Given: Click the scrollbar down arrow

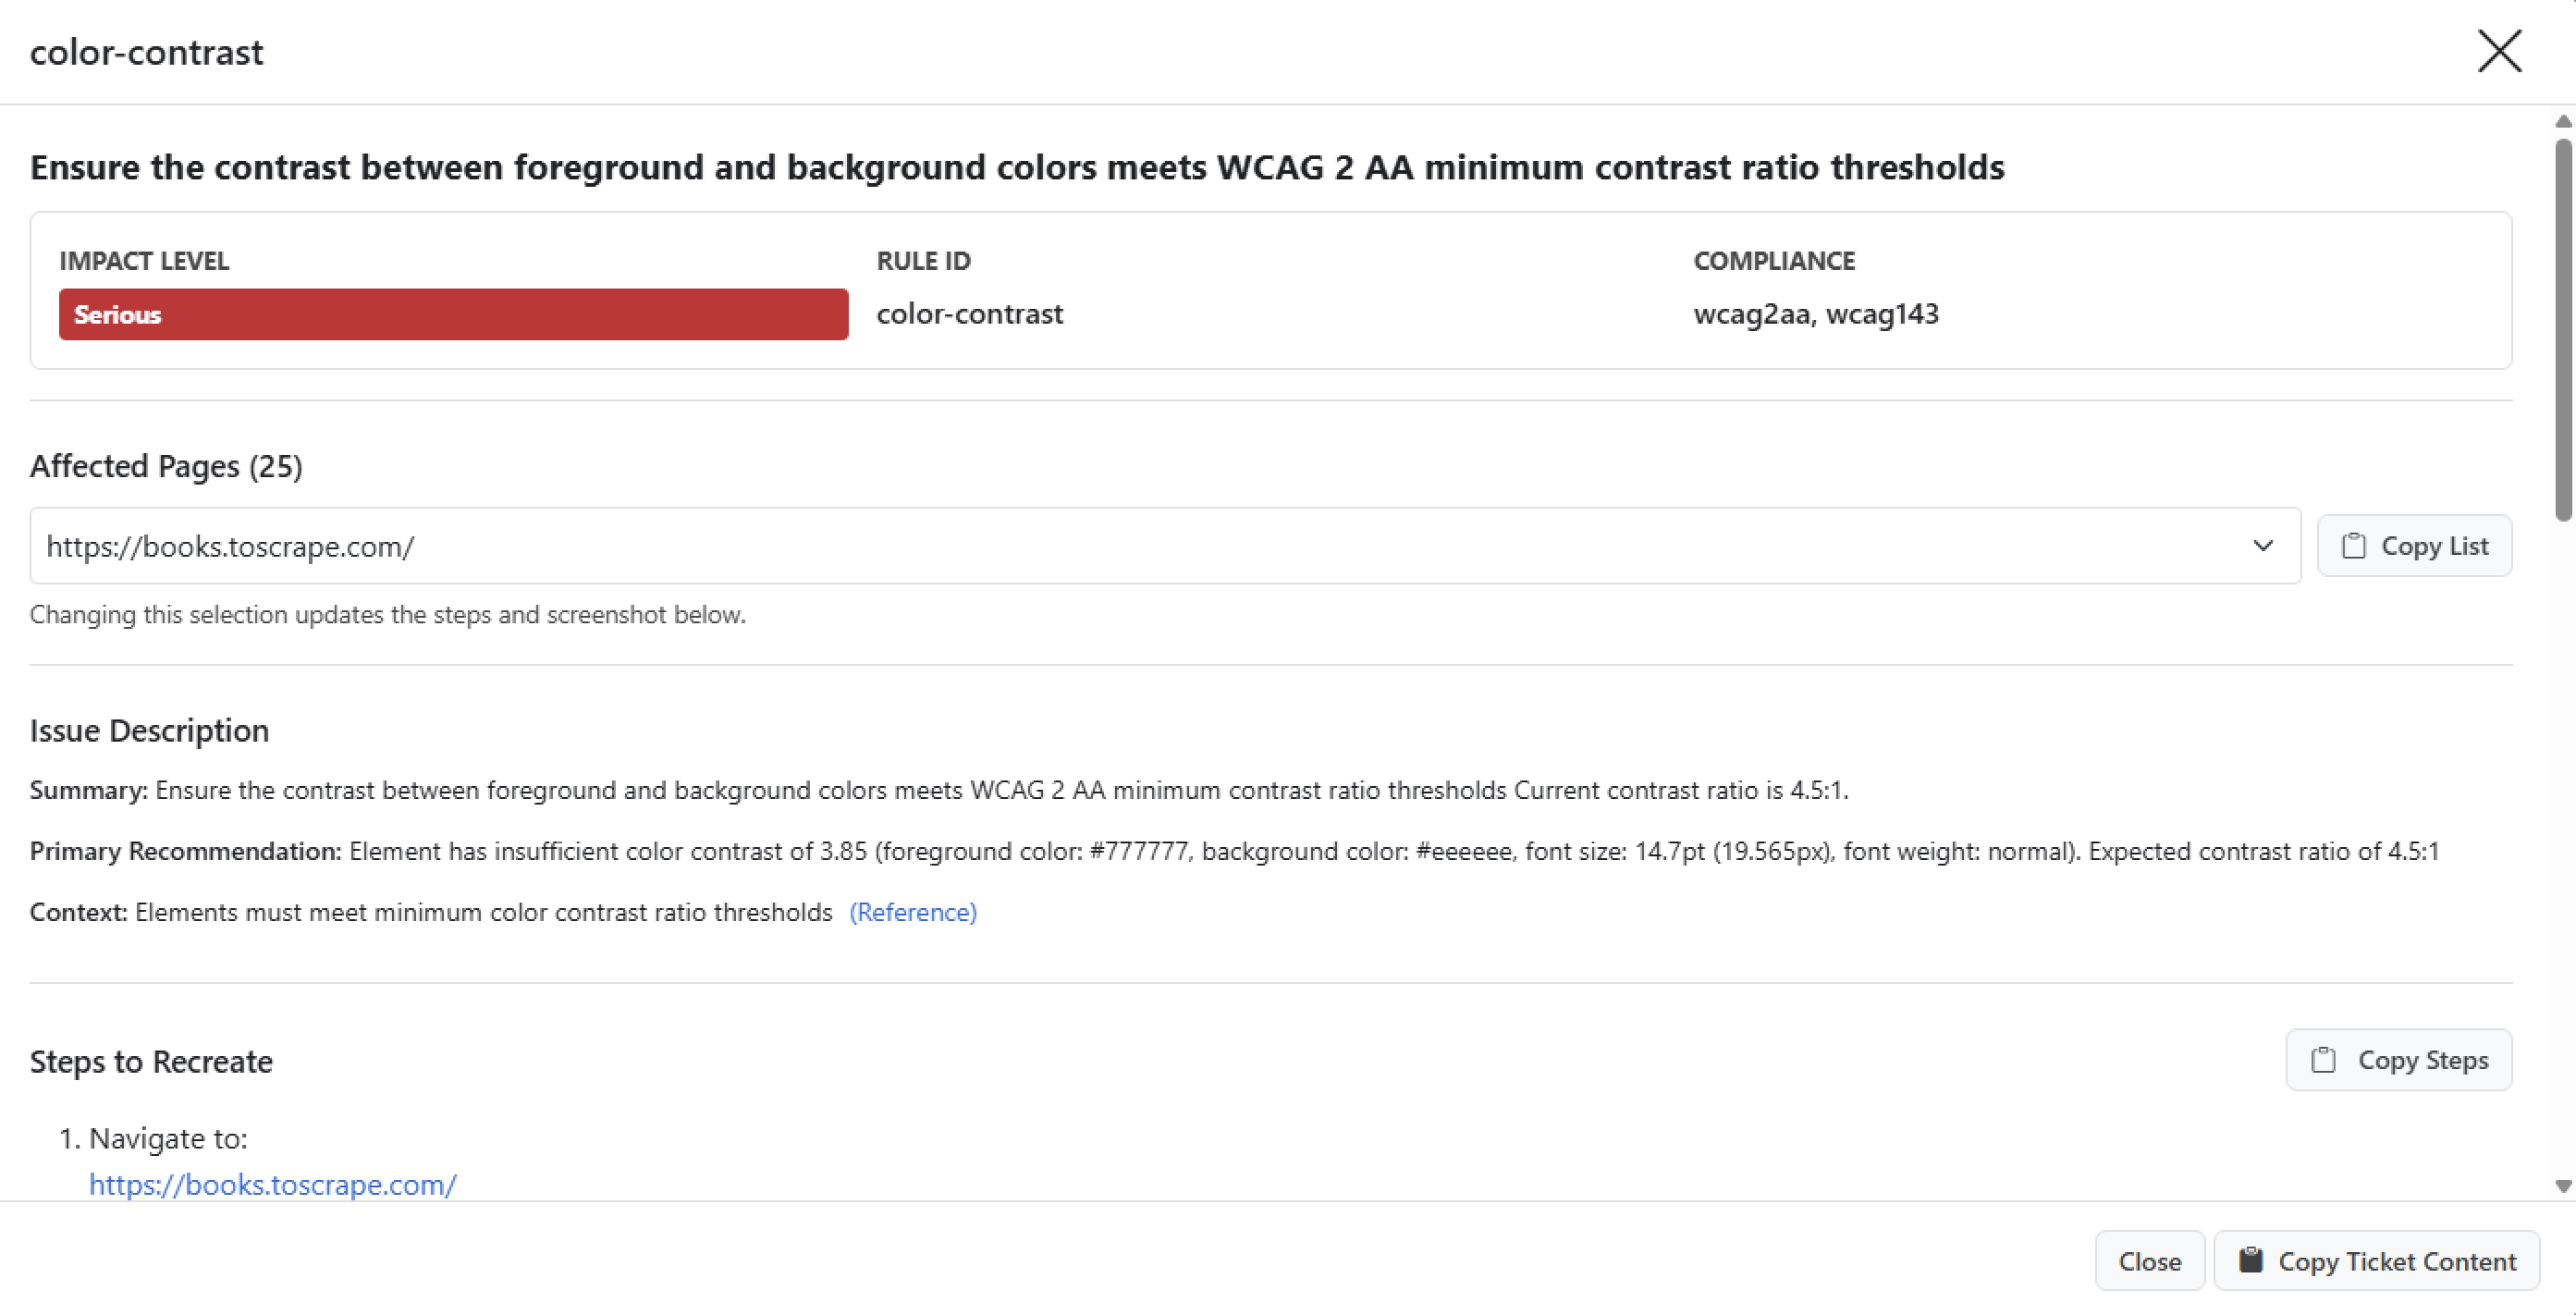Looking at the screenshot, I should click(x=2563, y=1186).
